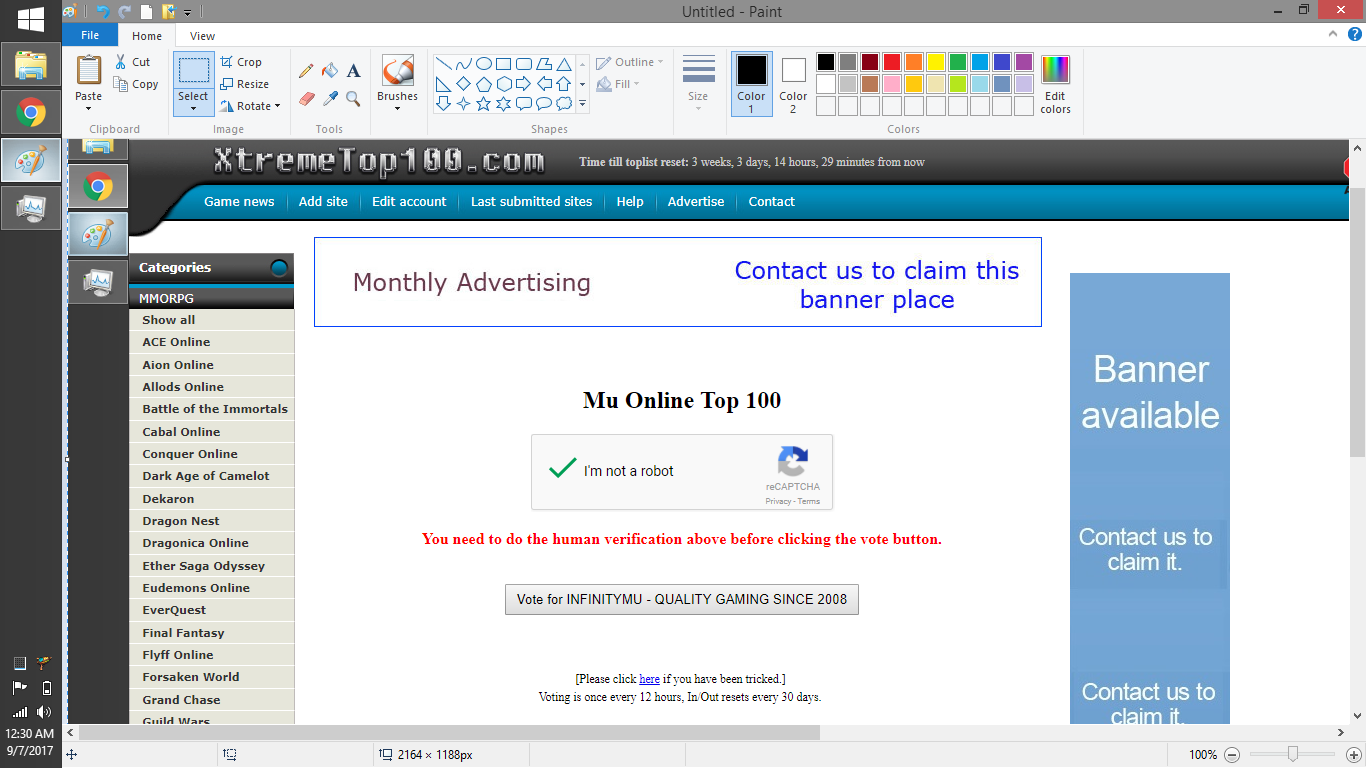Click Undo in the quick access toolbar
1368x770 pixels.
point(103,12)
